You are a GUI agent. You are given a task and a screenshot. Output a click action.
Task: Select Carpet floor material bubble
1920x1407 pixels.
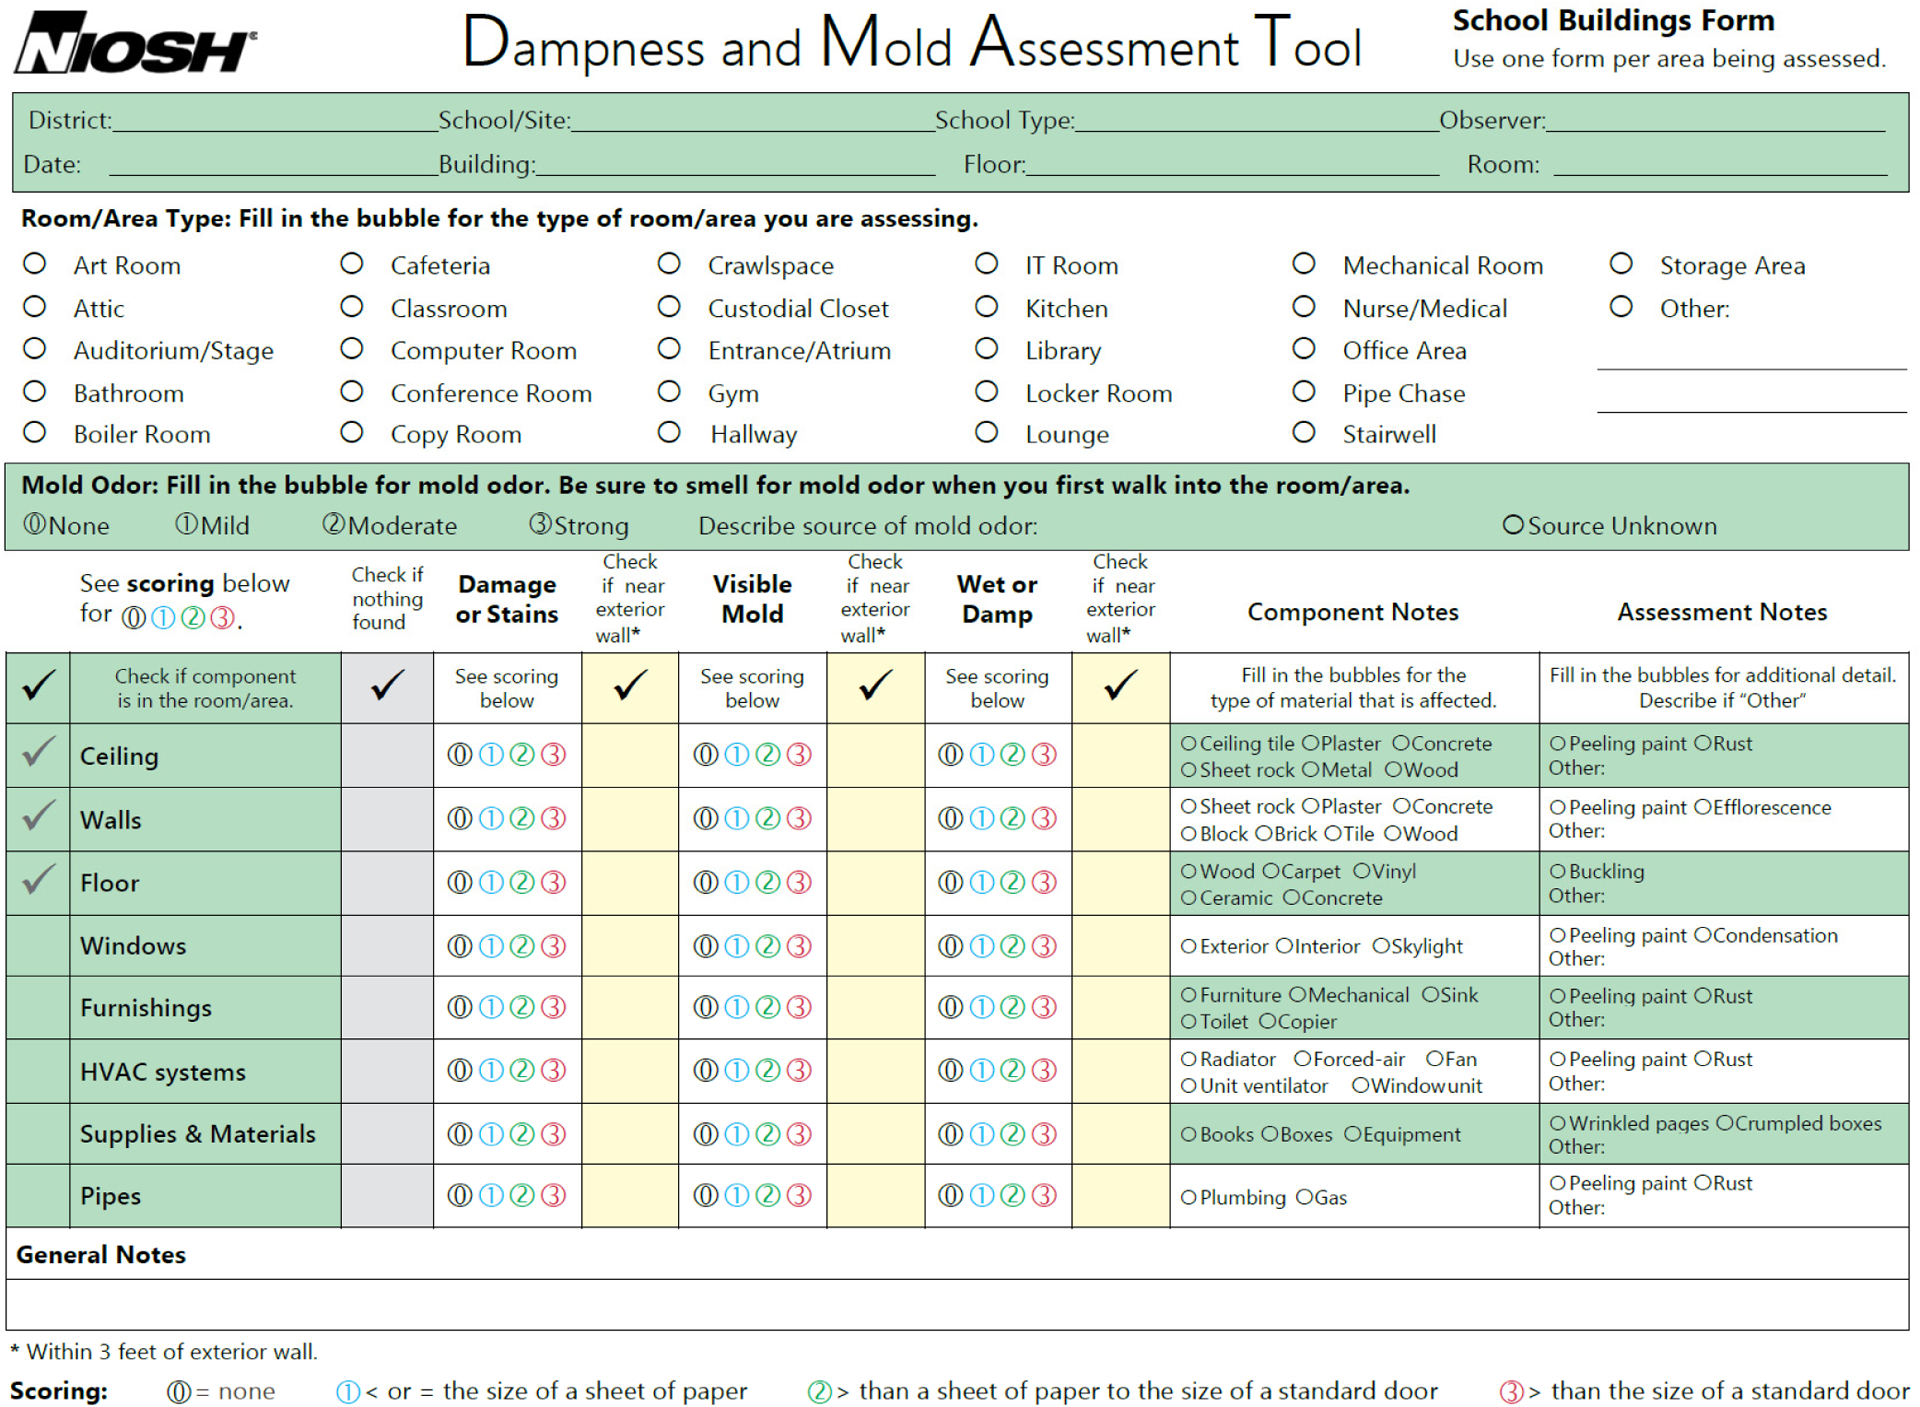click(x=1271, y=871)
